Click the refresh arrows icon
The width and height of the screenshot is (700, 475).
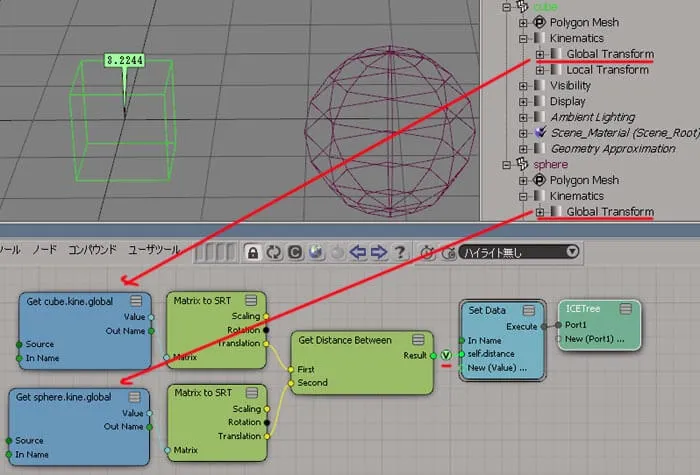point(274,253)
